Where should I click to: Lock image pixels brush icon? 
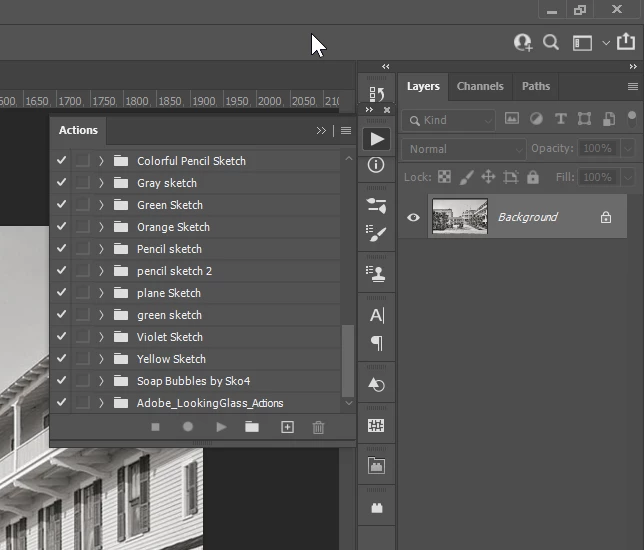[467, 177]
